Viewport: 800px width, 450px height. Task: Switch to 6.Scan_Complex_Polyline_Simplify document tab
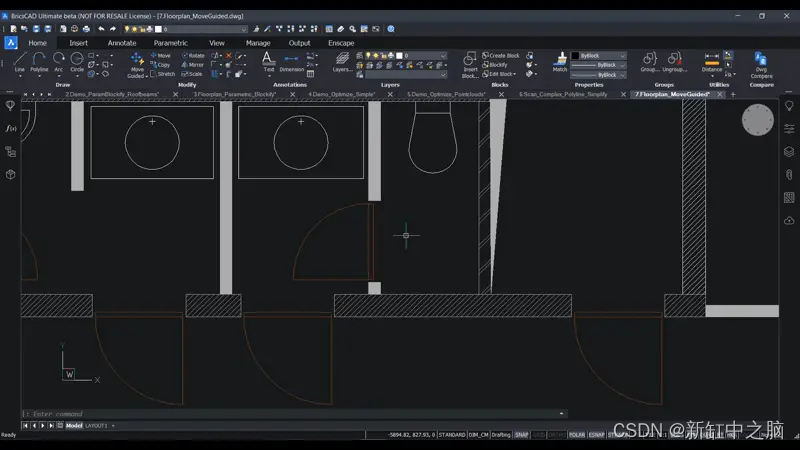click(x=563, y=94)
